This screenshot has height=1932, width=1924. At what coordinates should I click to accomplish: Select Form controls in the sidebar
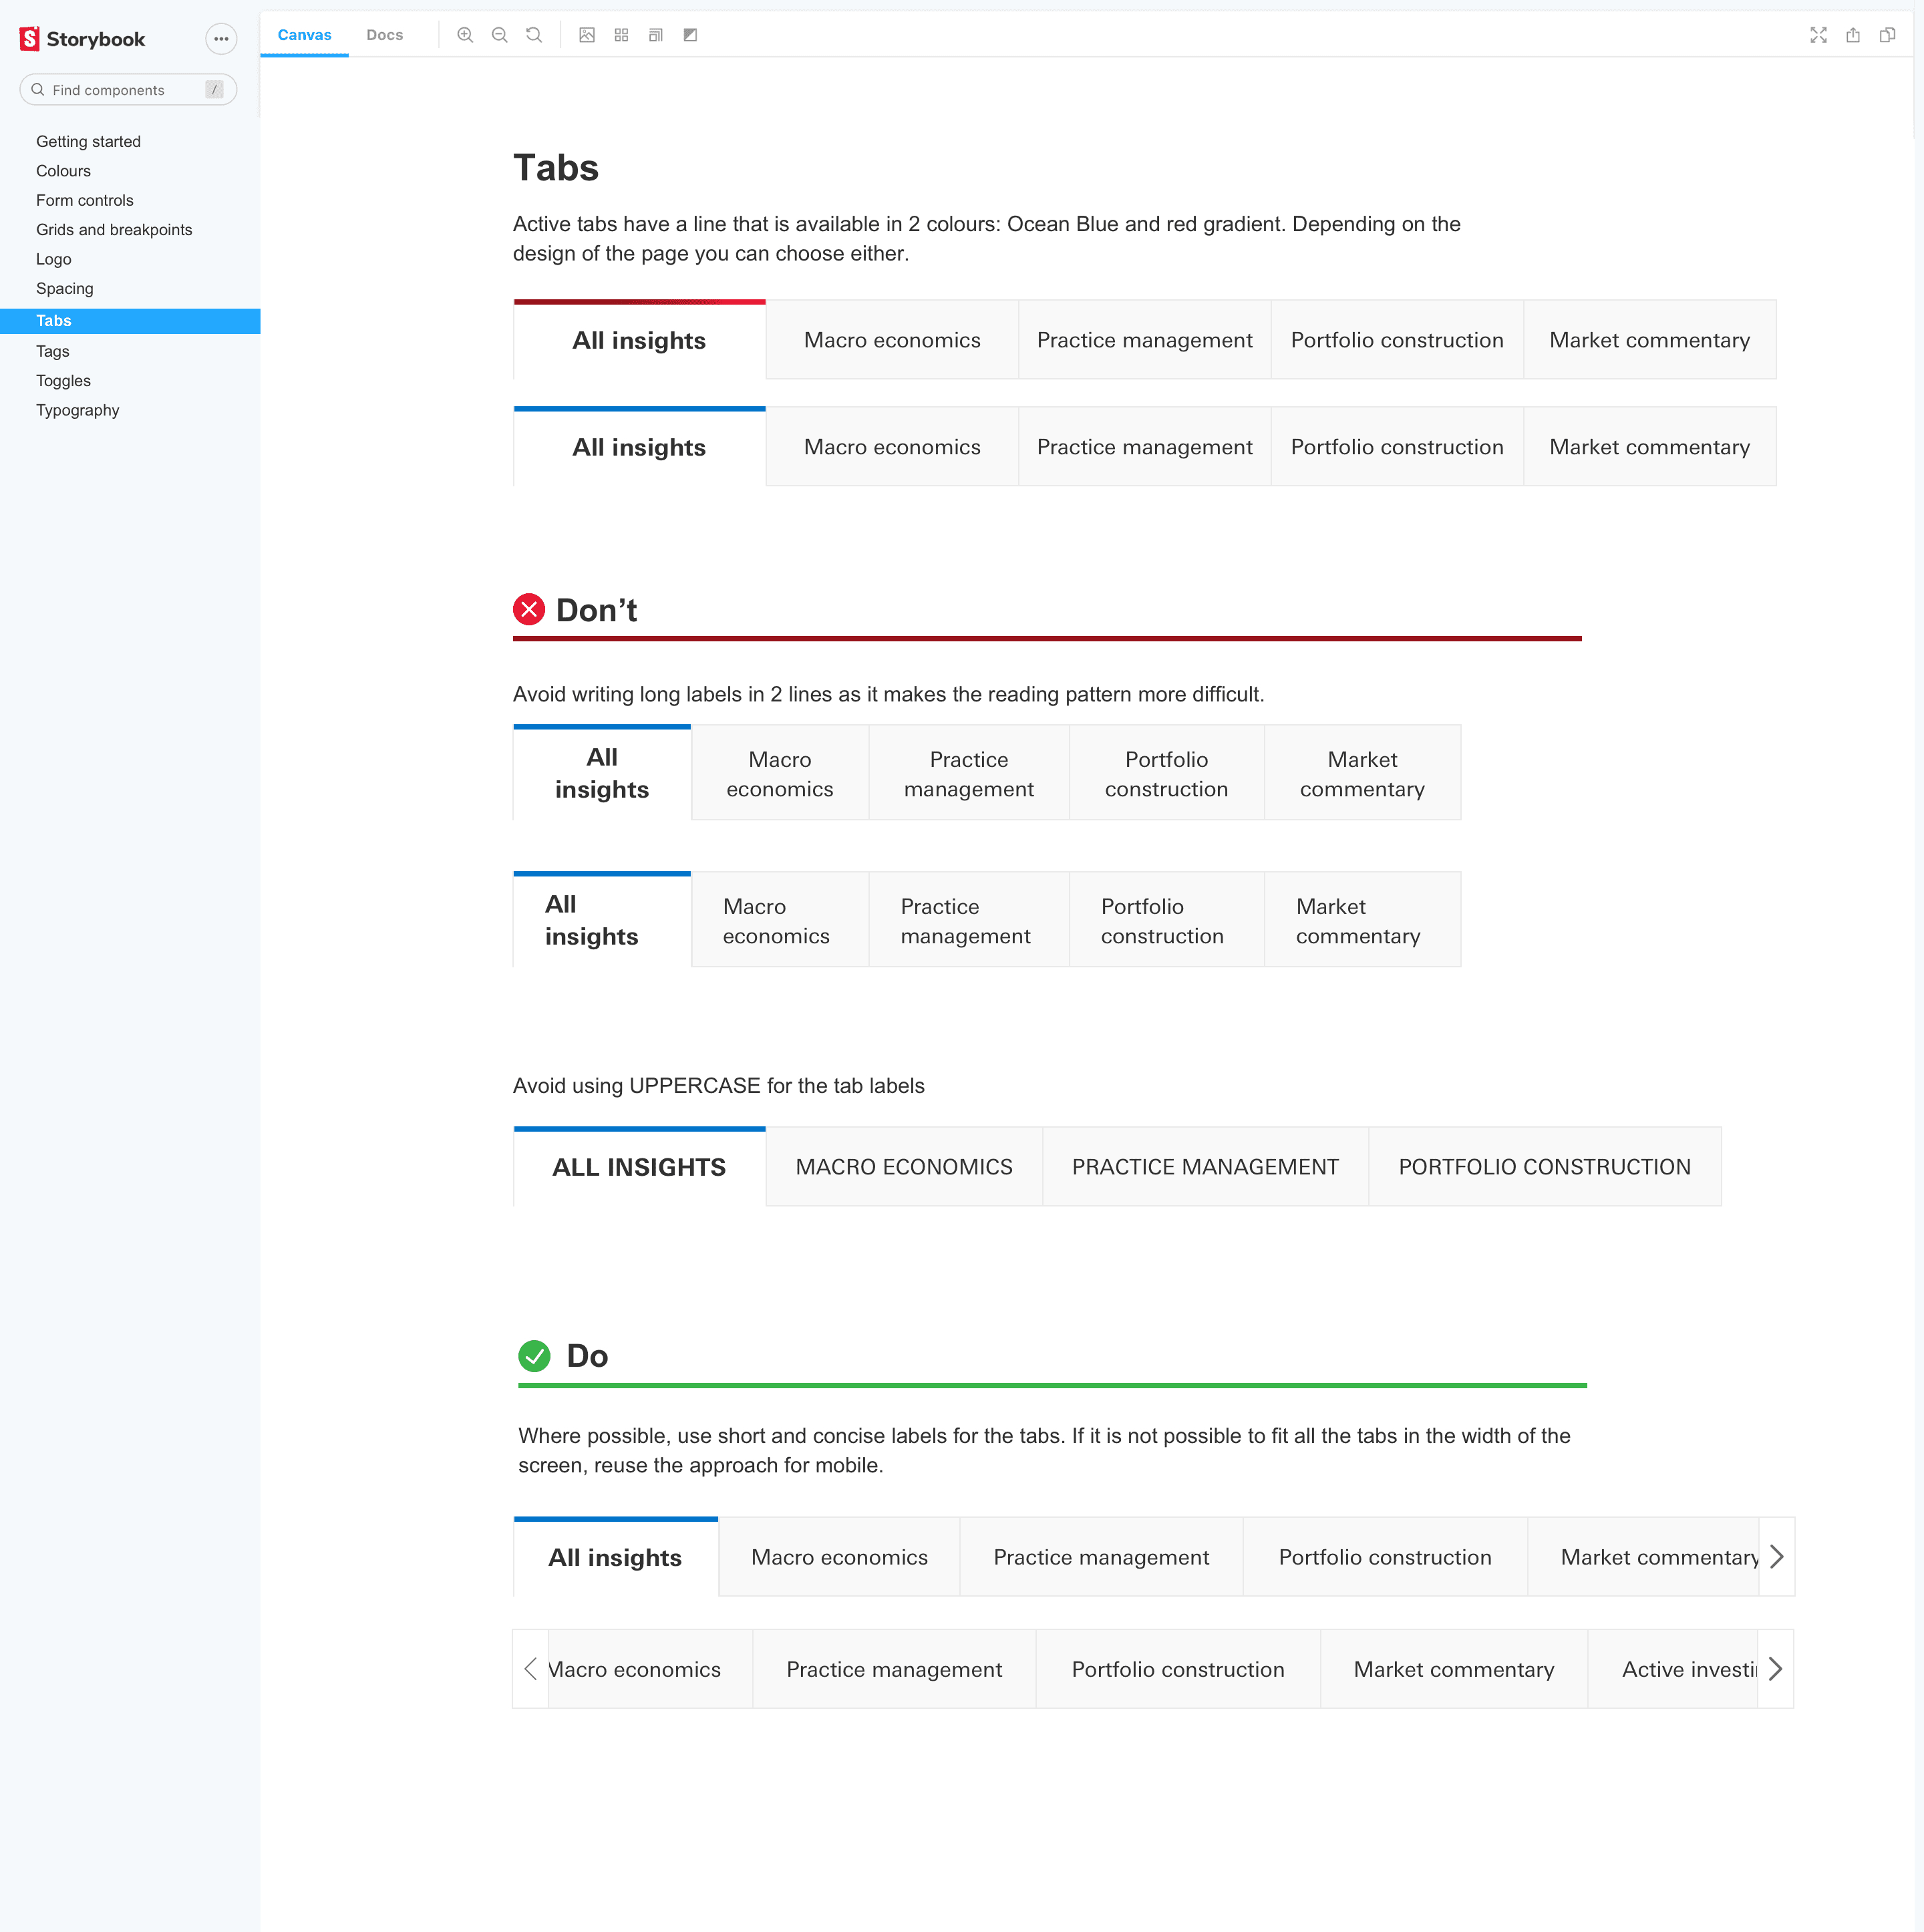tap(84, 200)
